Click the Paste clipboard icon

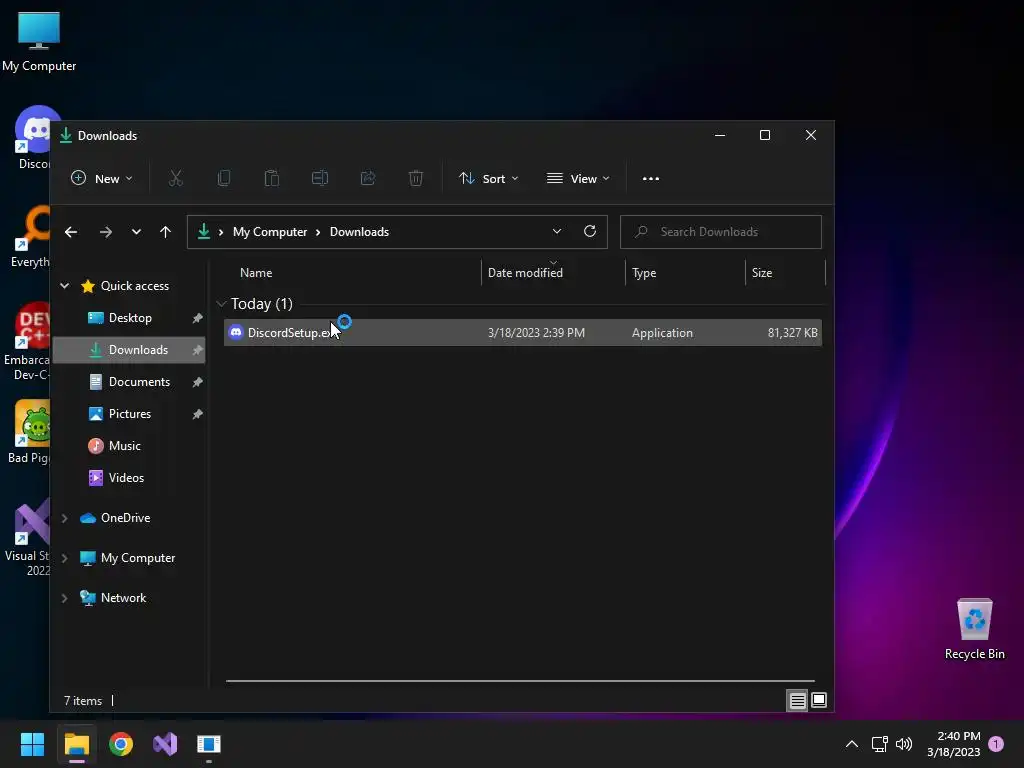pyautogui.click(x=272, y=178)
